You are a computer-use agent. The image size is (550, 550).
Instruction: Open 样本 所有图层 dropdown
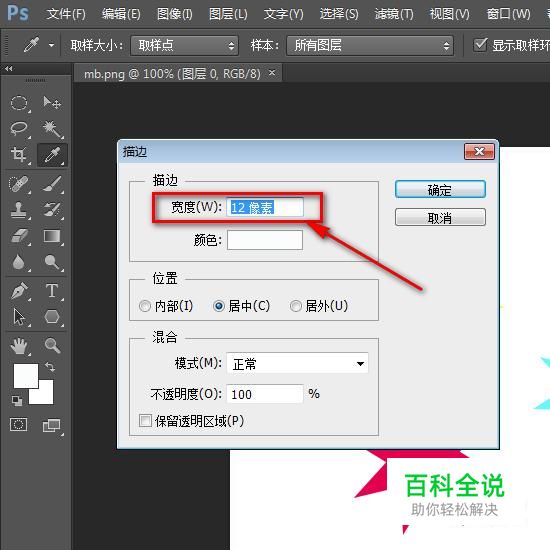tap(370, 45)
